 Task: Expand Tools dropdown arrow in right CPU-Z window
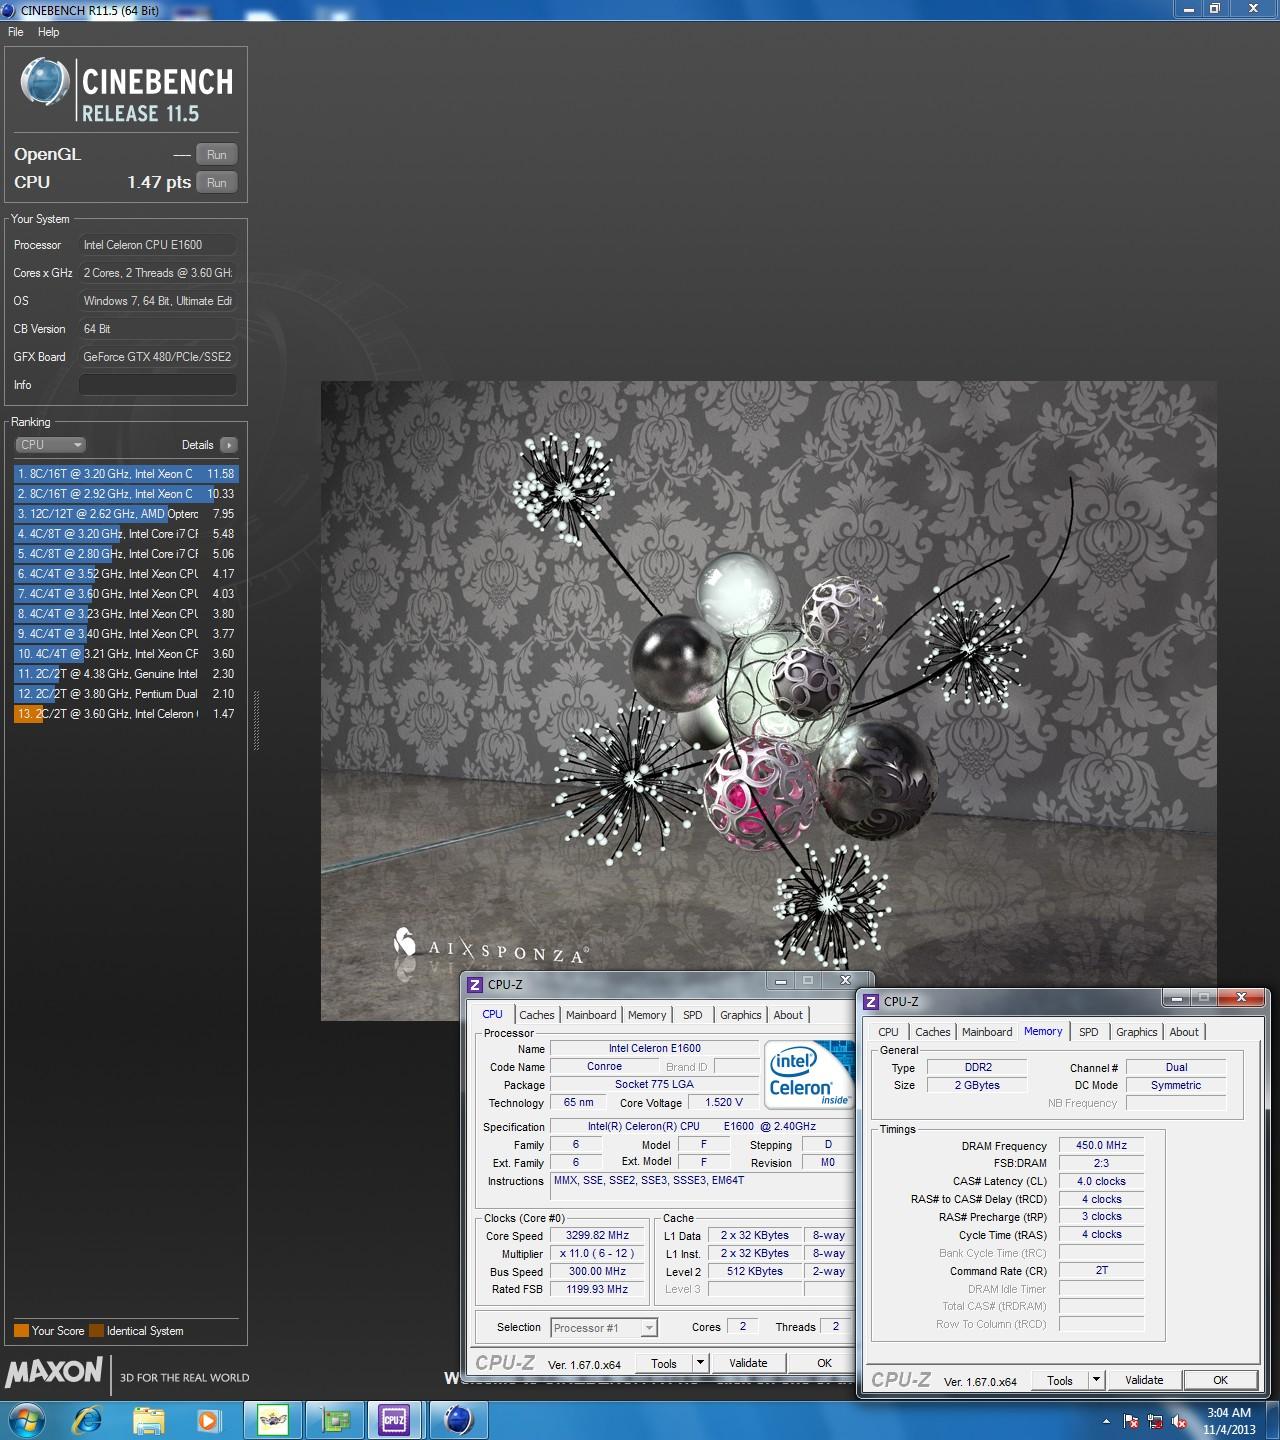[x=1096, y=1380]
